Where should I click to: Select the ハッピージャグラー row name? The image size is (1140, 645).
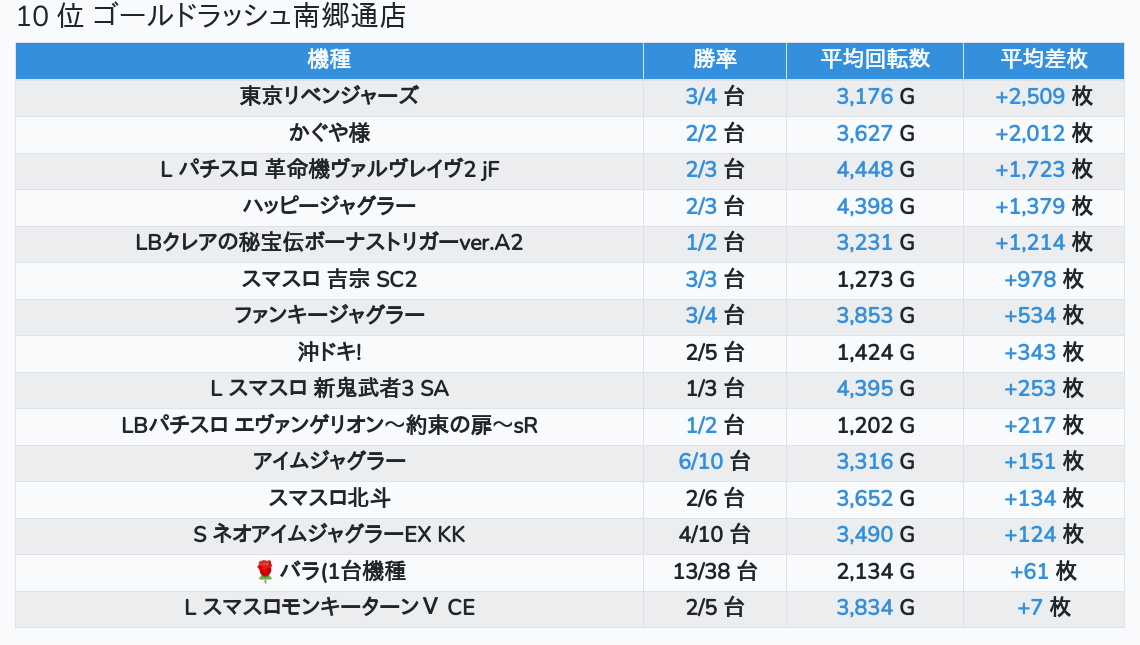click(329, 206)
